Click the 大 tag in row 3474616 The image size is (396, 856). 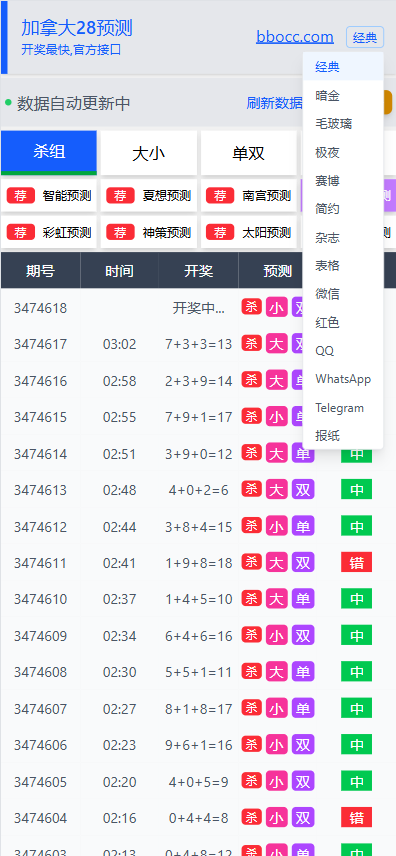click(277, 381)
